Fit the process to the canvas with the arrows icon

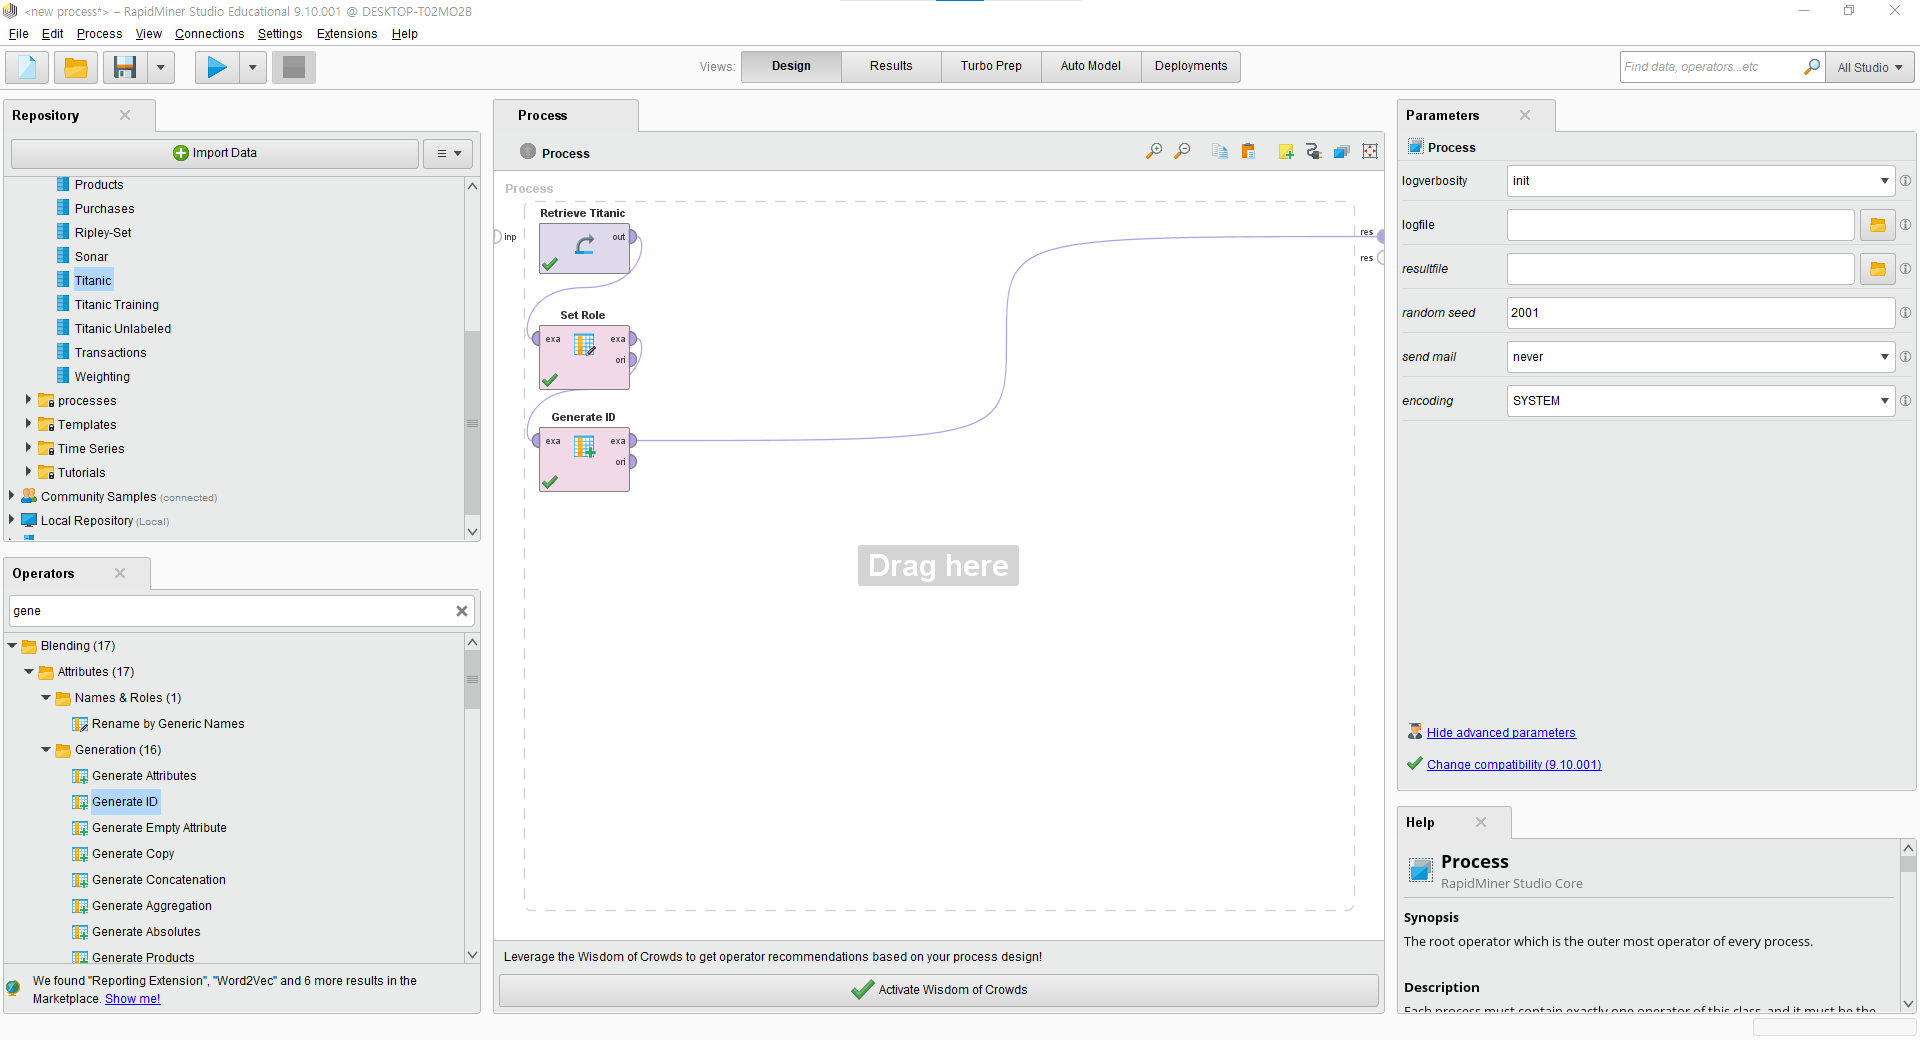tap(1370, 151)
